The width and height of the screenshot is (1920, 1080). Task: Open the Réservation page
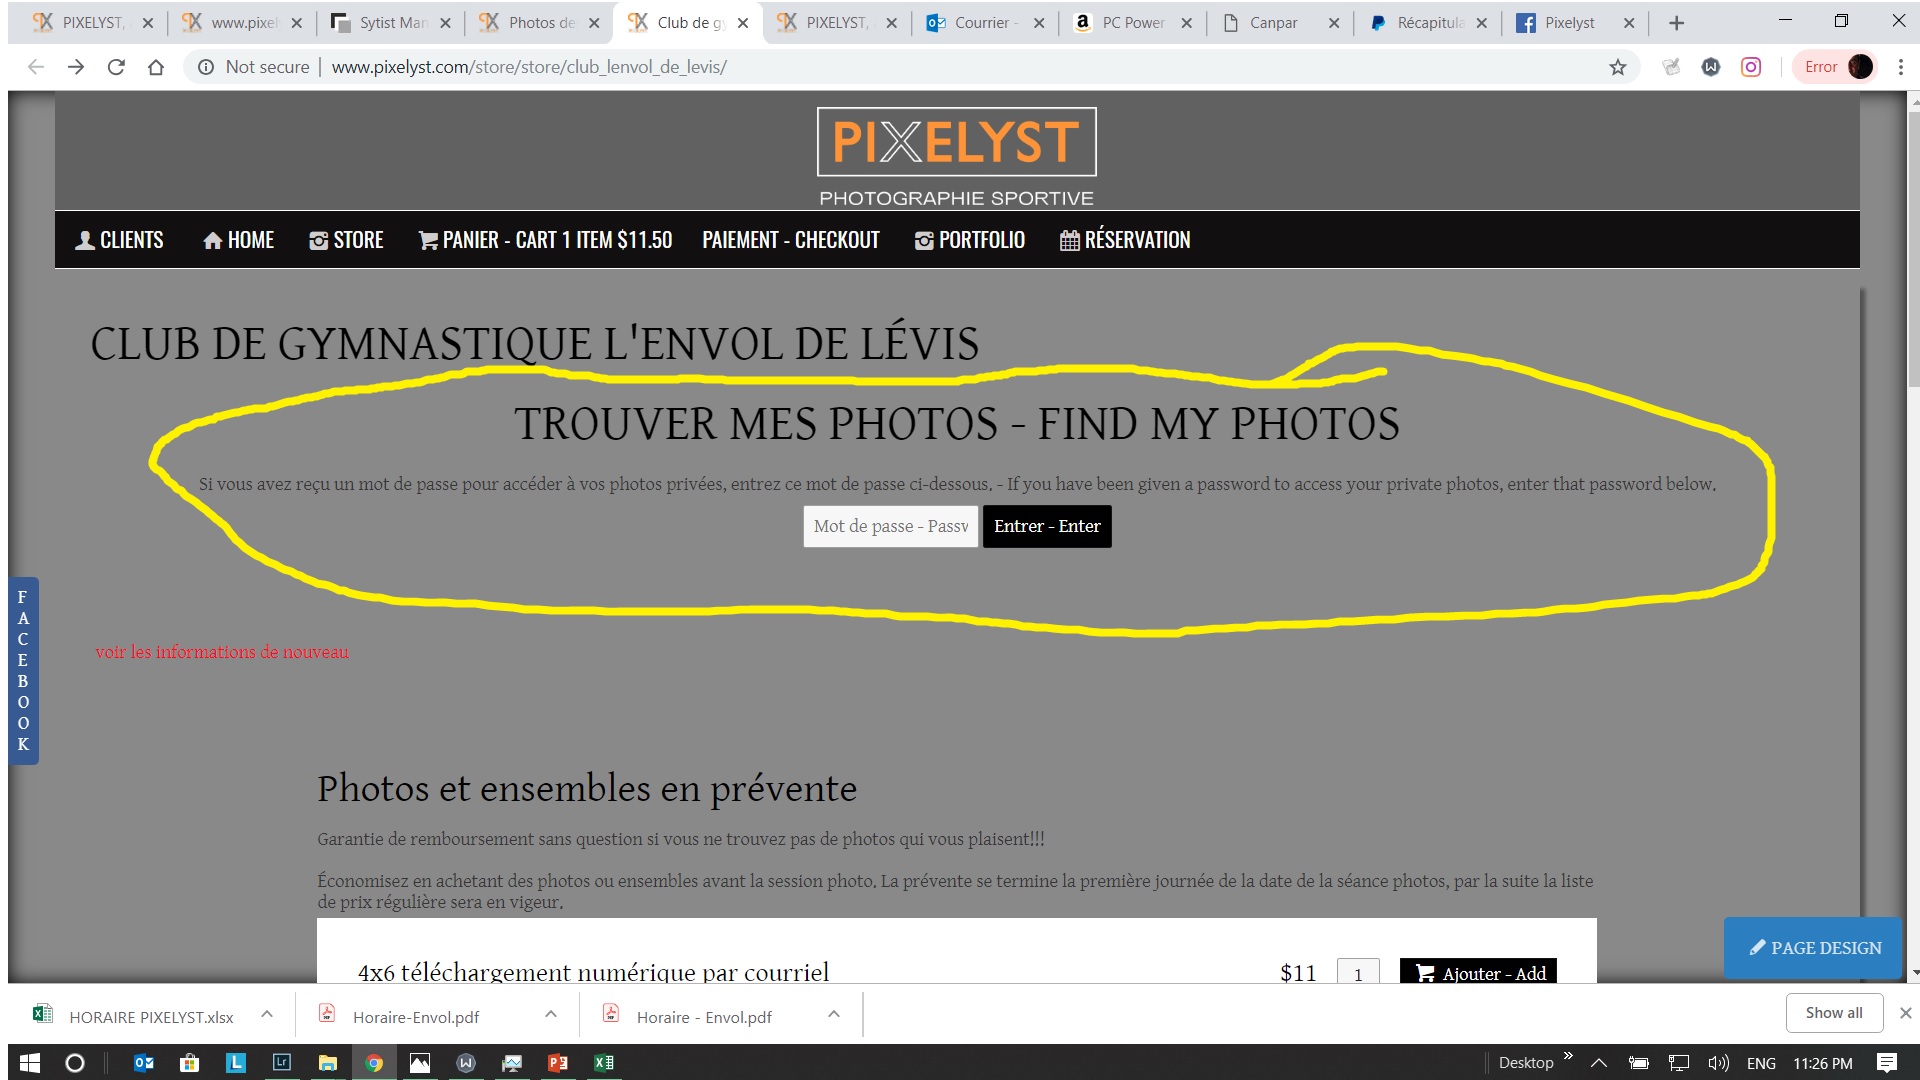coord(1125,240)
